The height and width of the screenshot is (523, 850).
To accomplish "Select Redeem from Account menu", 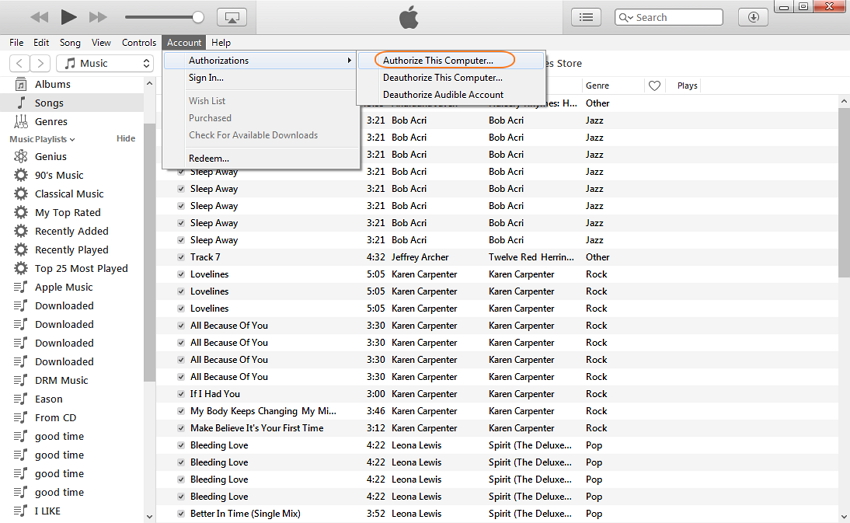I will tap(209, 159).
